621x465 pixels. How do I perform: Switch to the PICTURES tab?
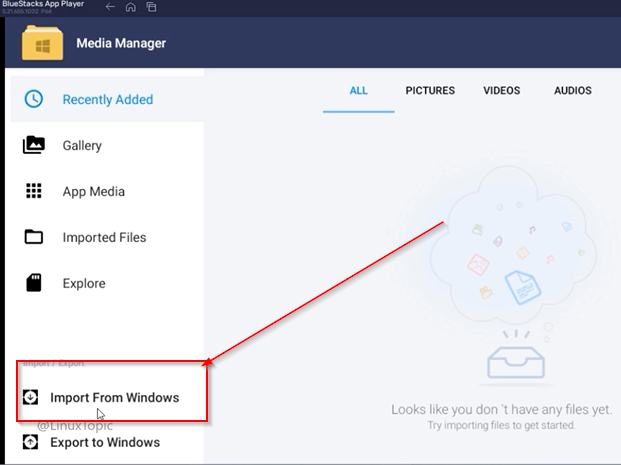click(430, 91)
